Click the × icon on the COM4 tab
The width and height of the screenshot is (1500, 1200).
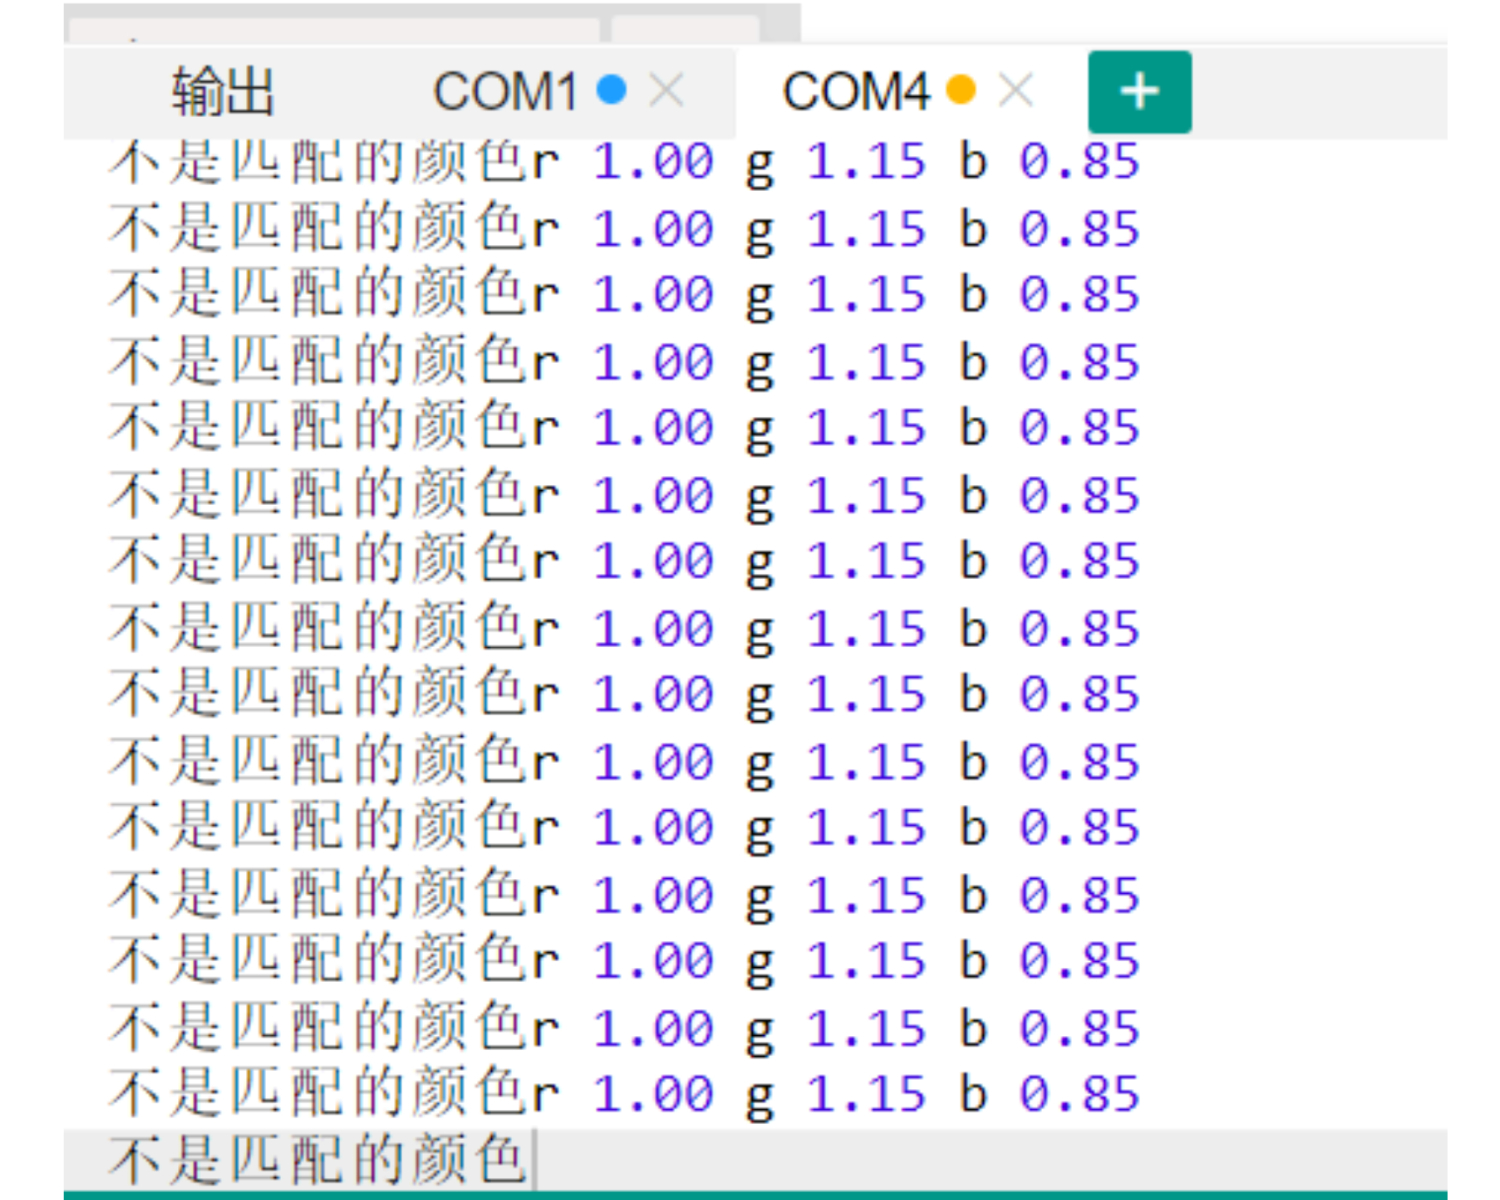pos(1016,90)
